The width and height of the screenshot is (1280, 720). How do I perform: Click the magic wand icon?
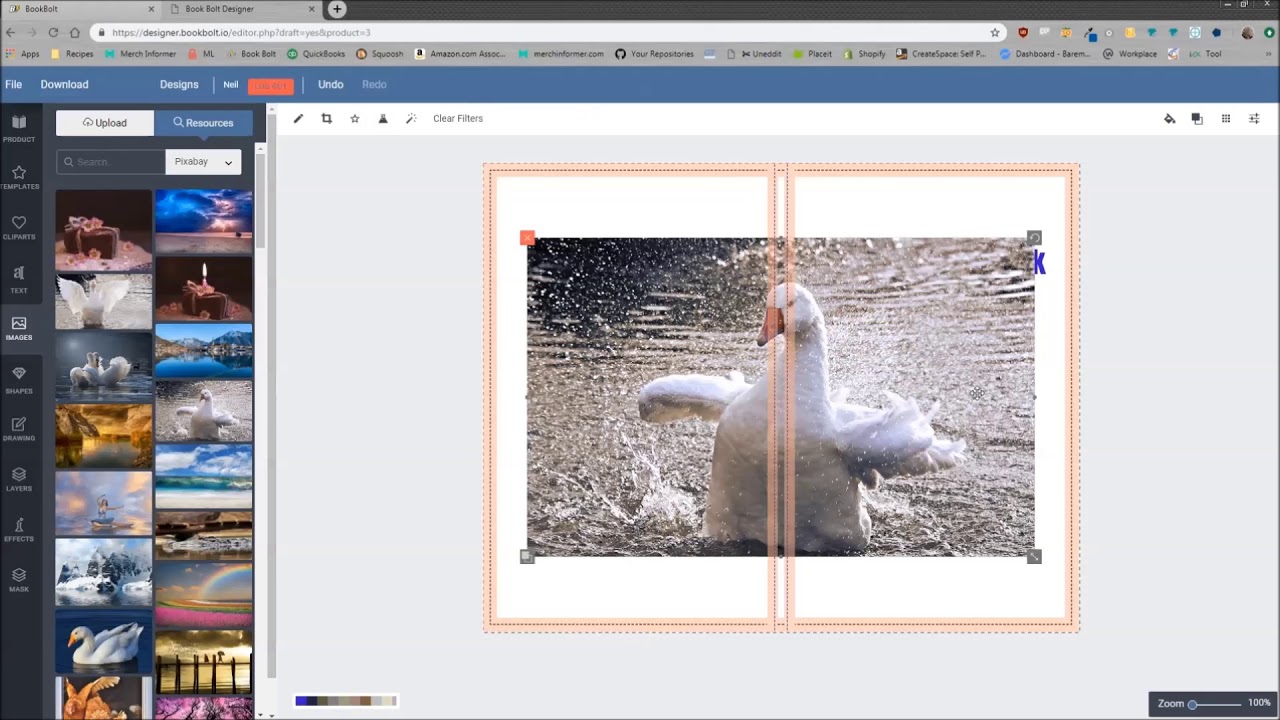click(411, 118)
